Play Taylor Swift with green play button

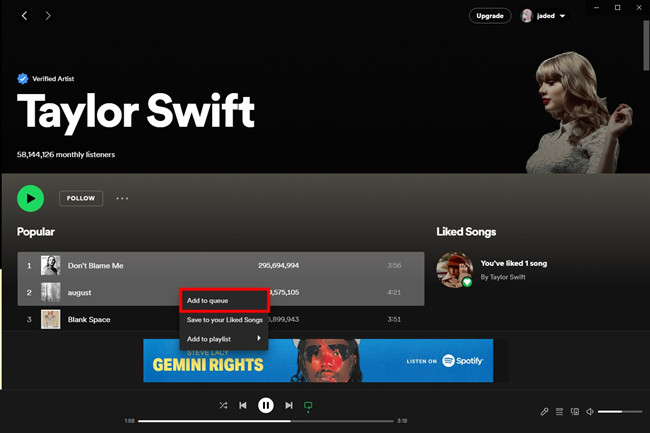(30, 198)
